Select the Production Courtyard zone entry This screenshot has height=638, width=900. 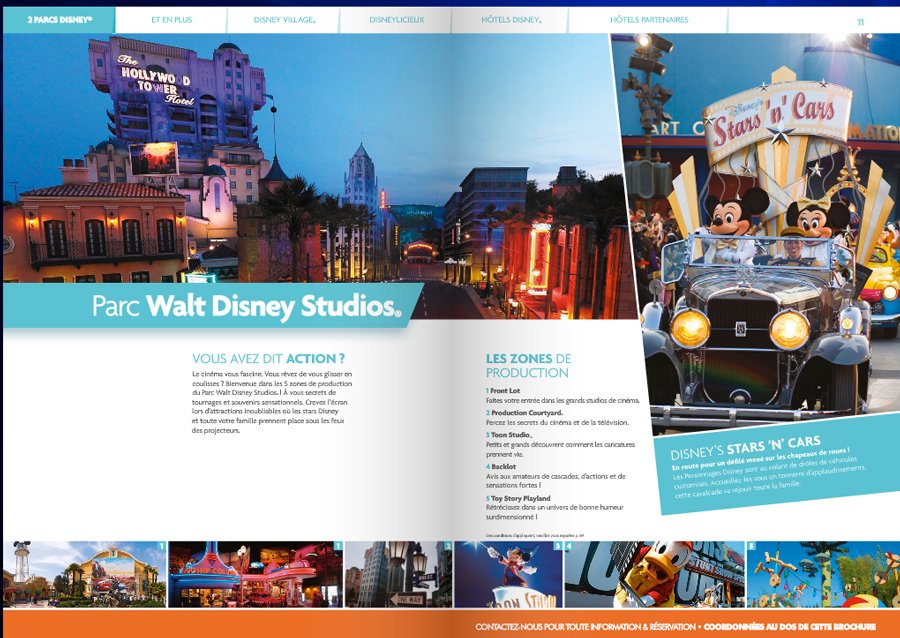tap(526, 412)
